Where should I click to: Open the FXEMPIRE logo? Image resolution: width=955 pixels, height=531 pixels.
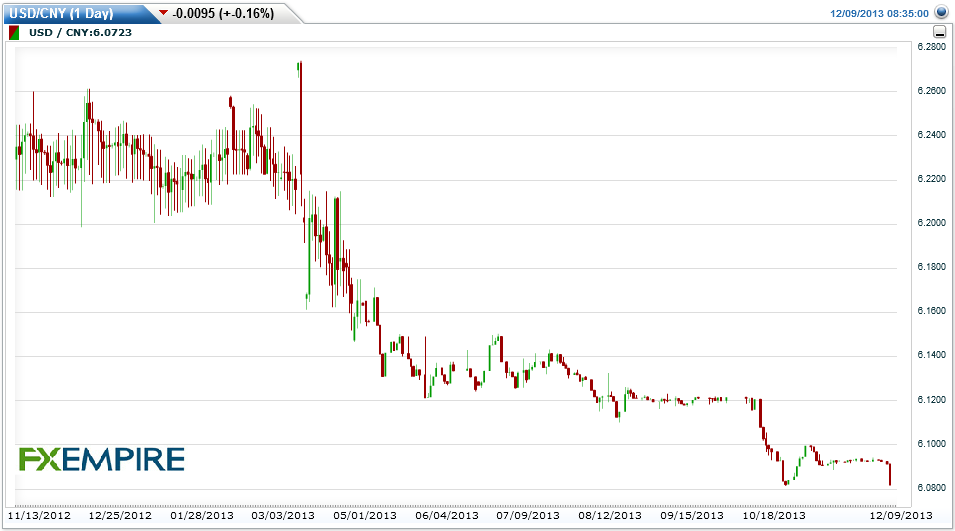[102, 460]
